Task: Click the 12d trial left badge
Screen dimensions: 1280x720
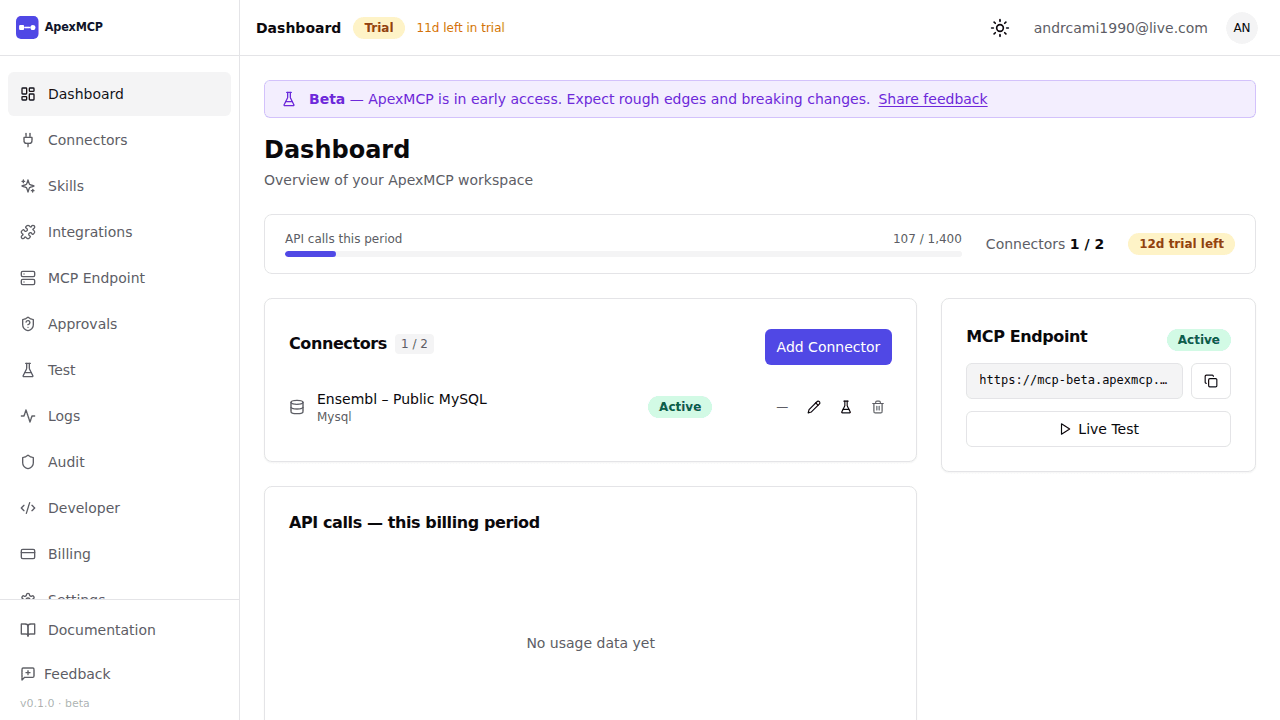Action: 1181,244
